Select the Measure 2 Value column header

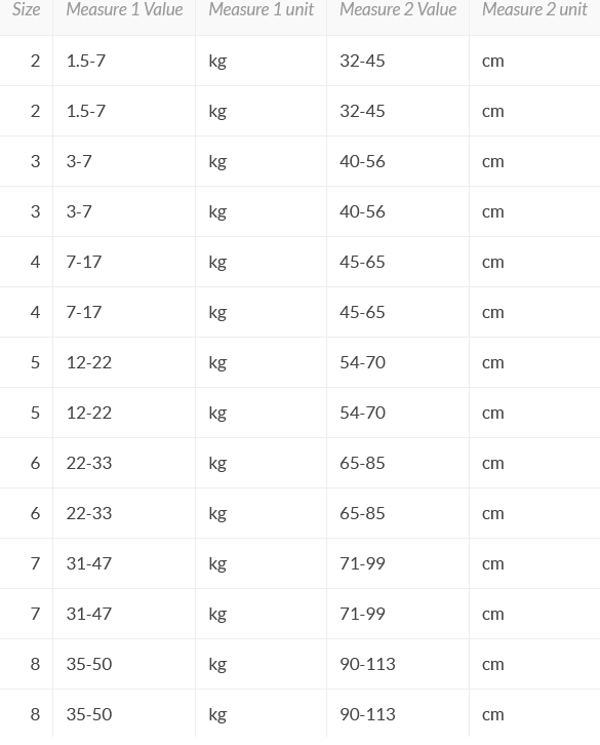click(397, 10)
